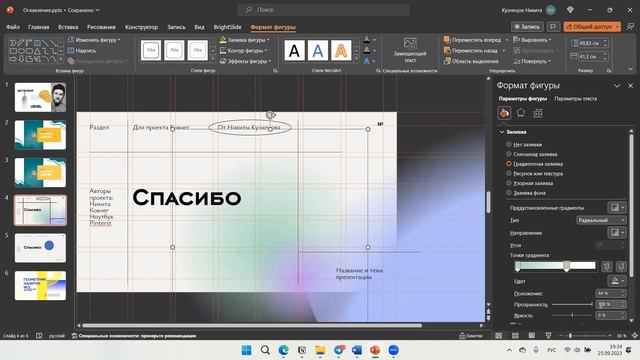Click the Pinterest link on slide

click(100, 223)
